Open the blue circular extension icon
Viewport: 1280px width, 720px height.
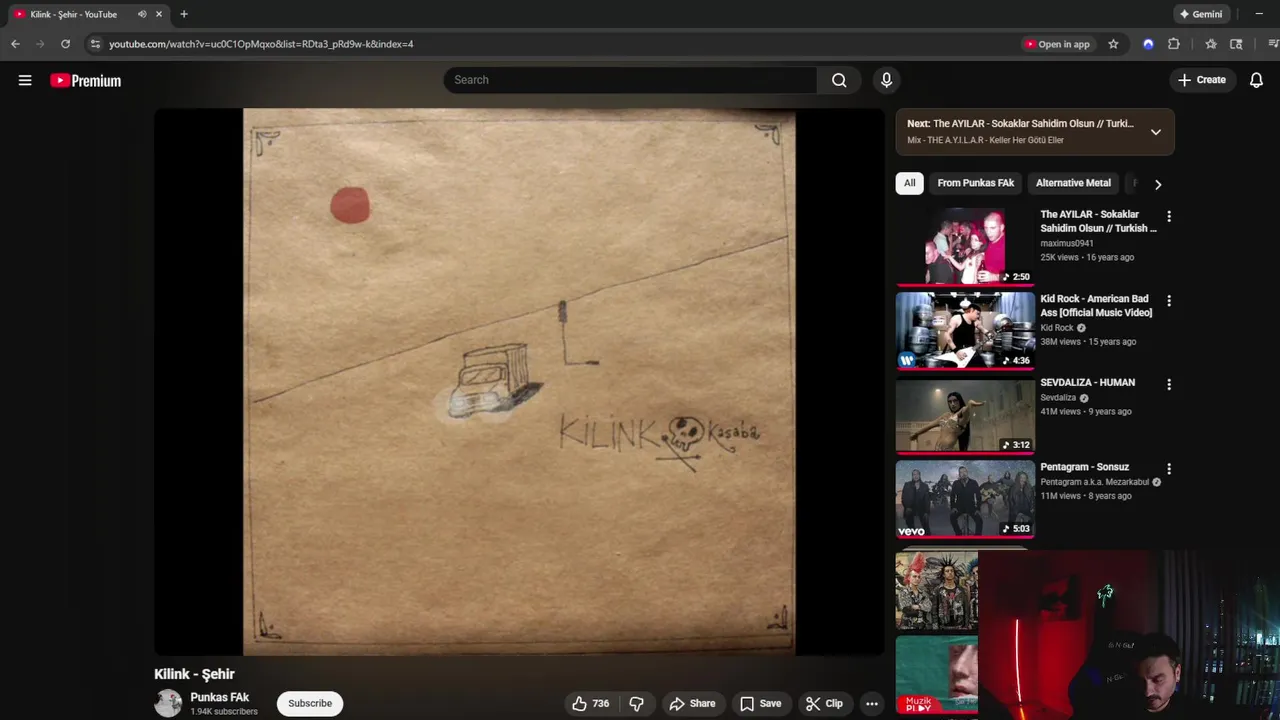coord(1148,44)
